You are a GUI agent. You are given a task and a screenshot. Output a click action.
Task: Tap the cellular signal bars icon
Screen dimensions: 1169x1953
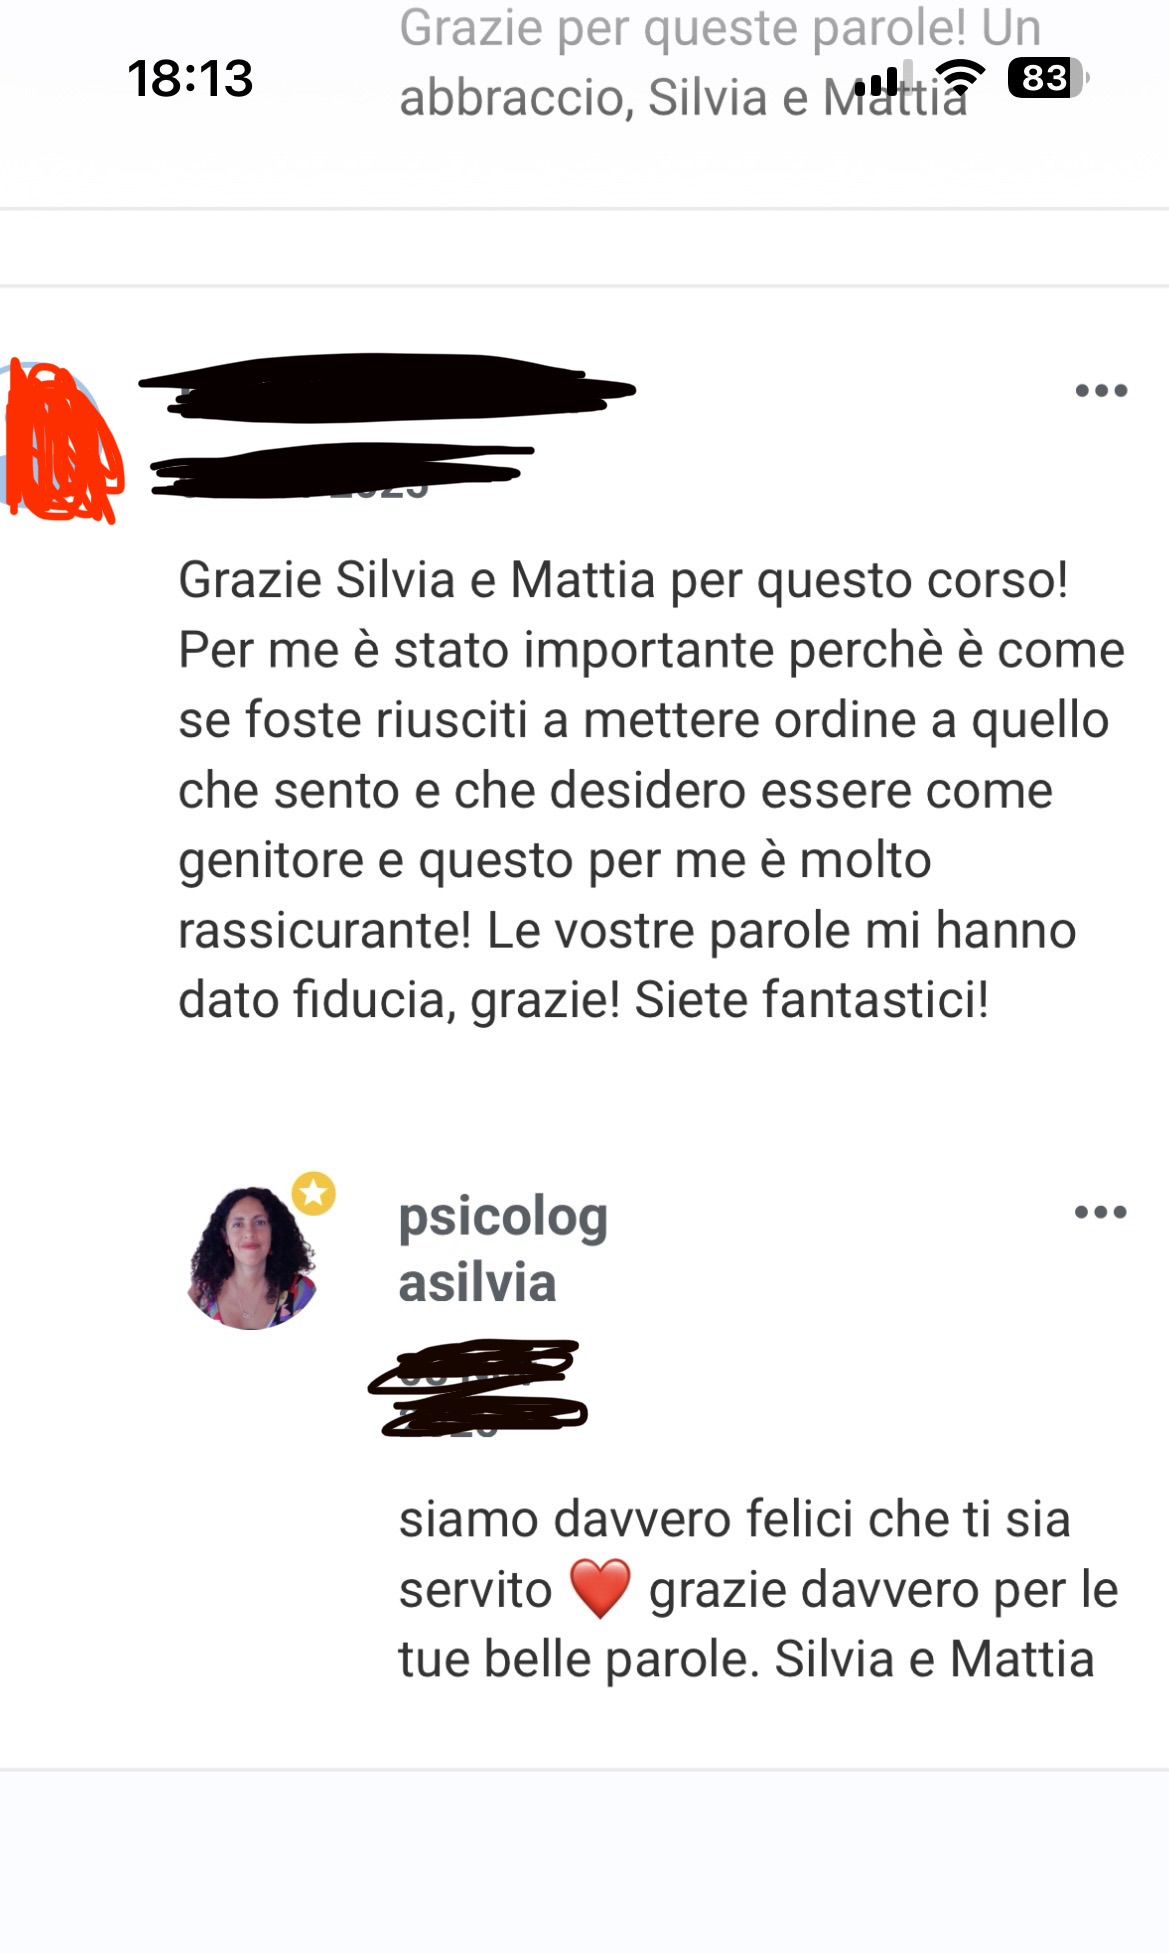click(x=878, y=80)
